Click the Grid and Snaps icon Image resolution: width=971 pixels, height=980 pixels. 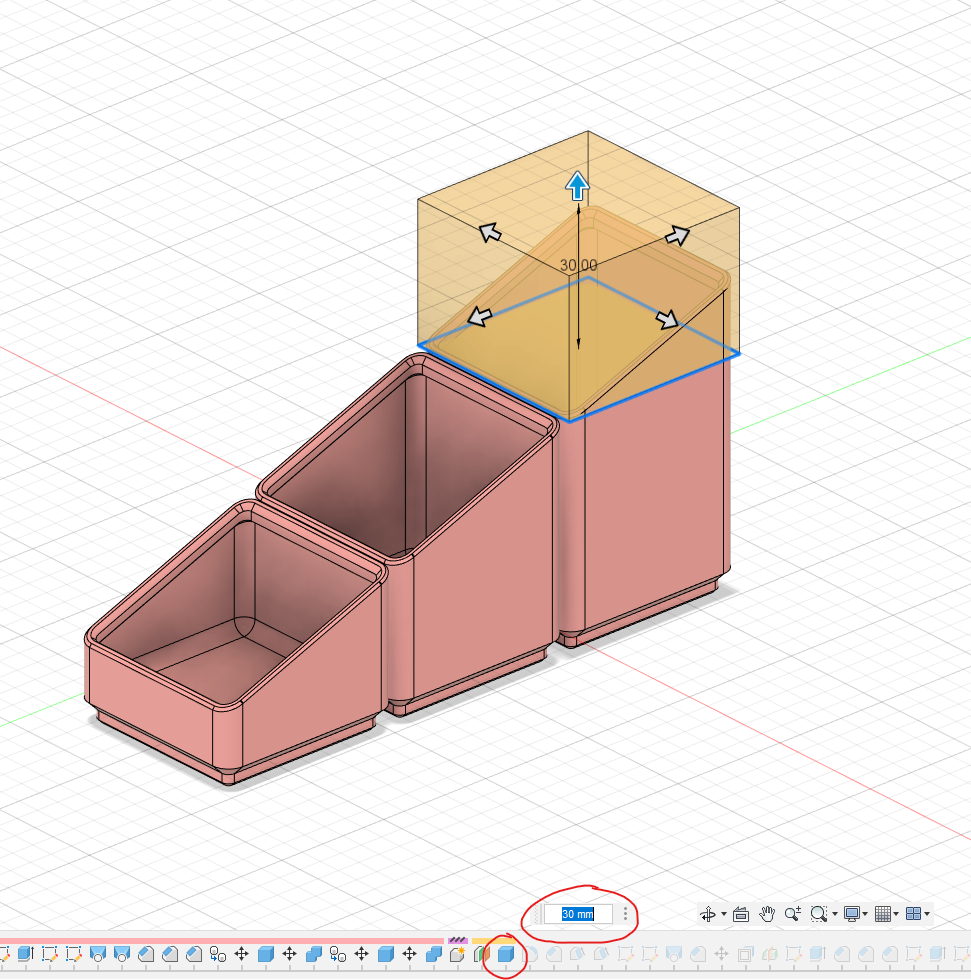pos(882,914)
